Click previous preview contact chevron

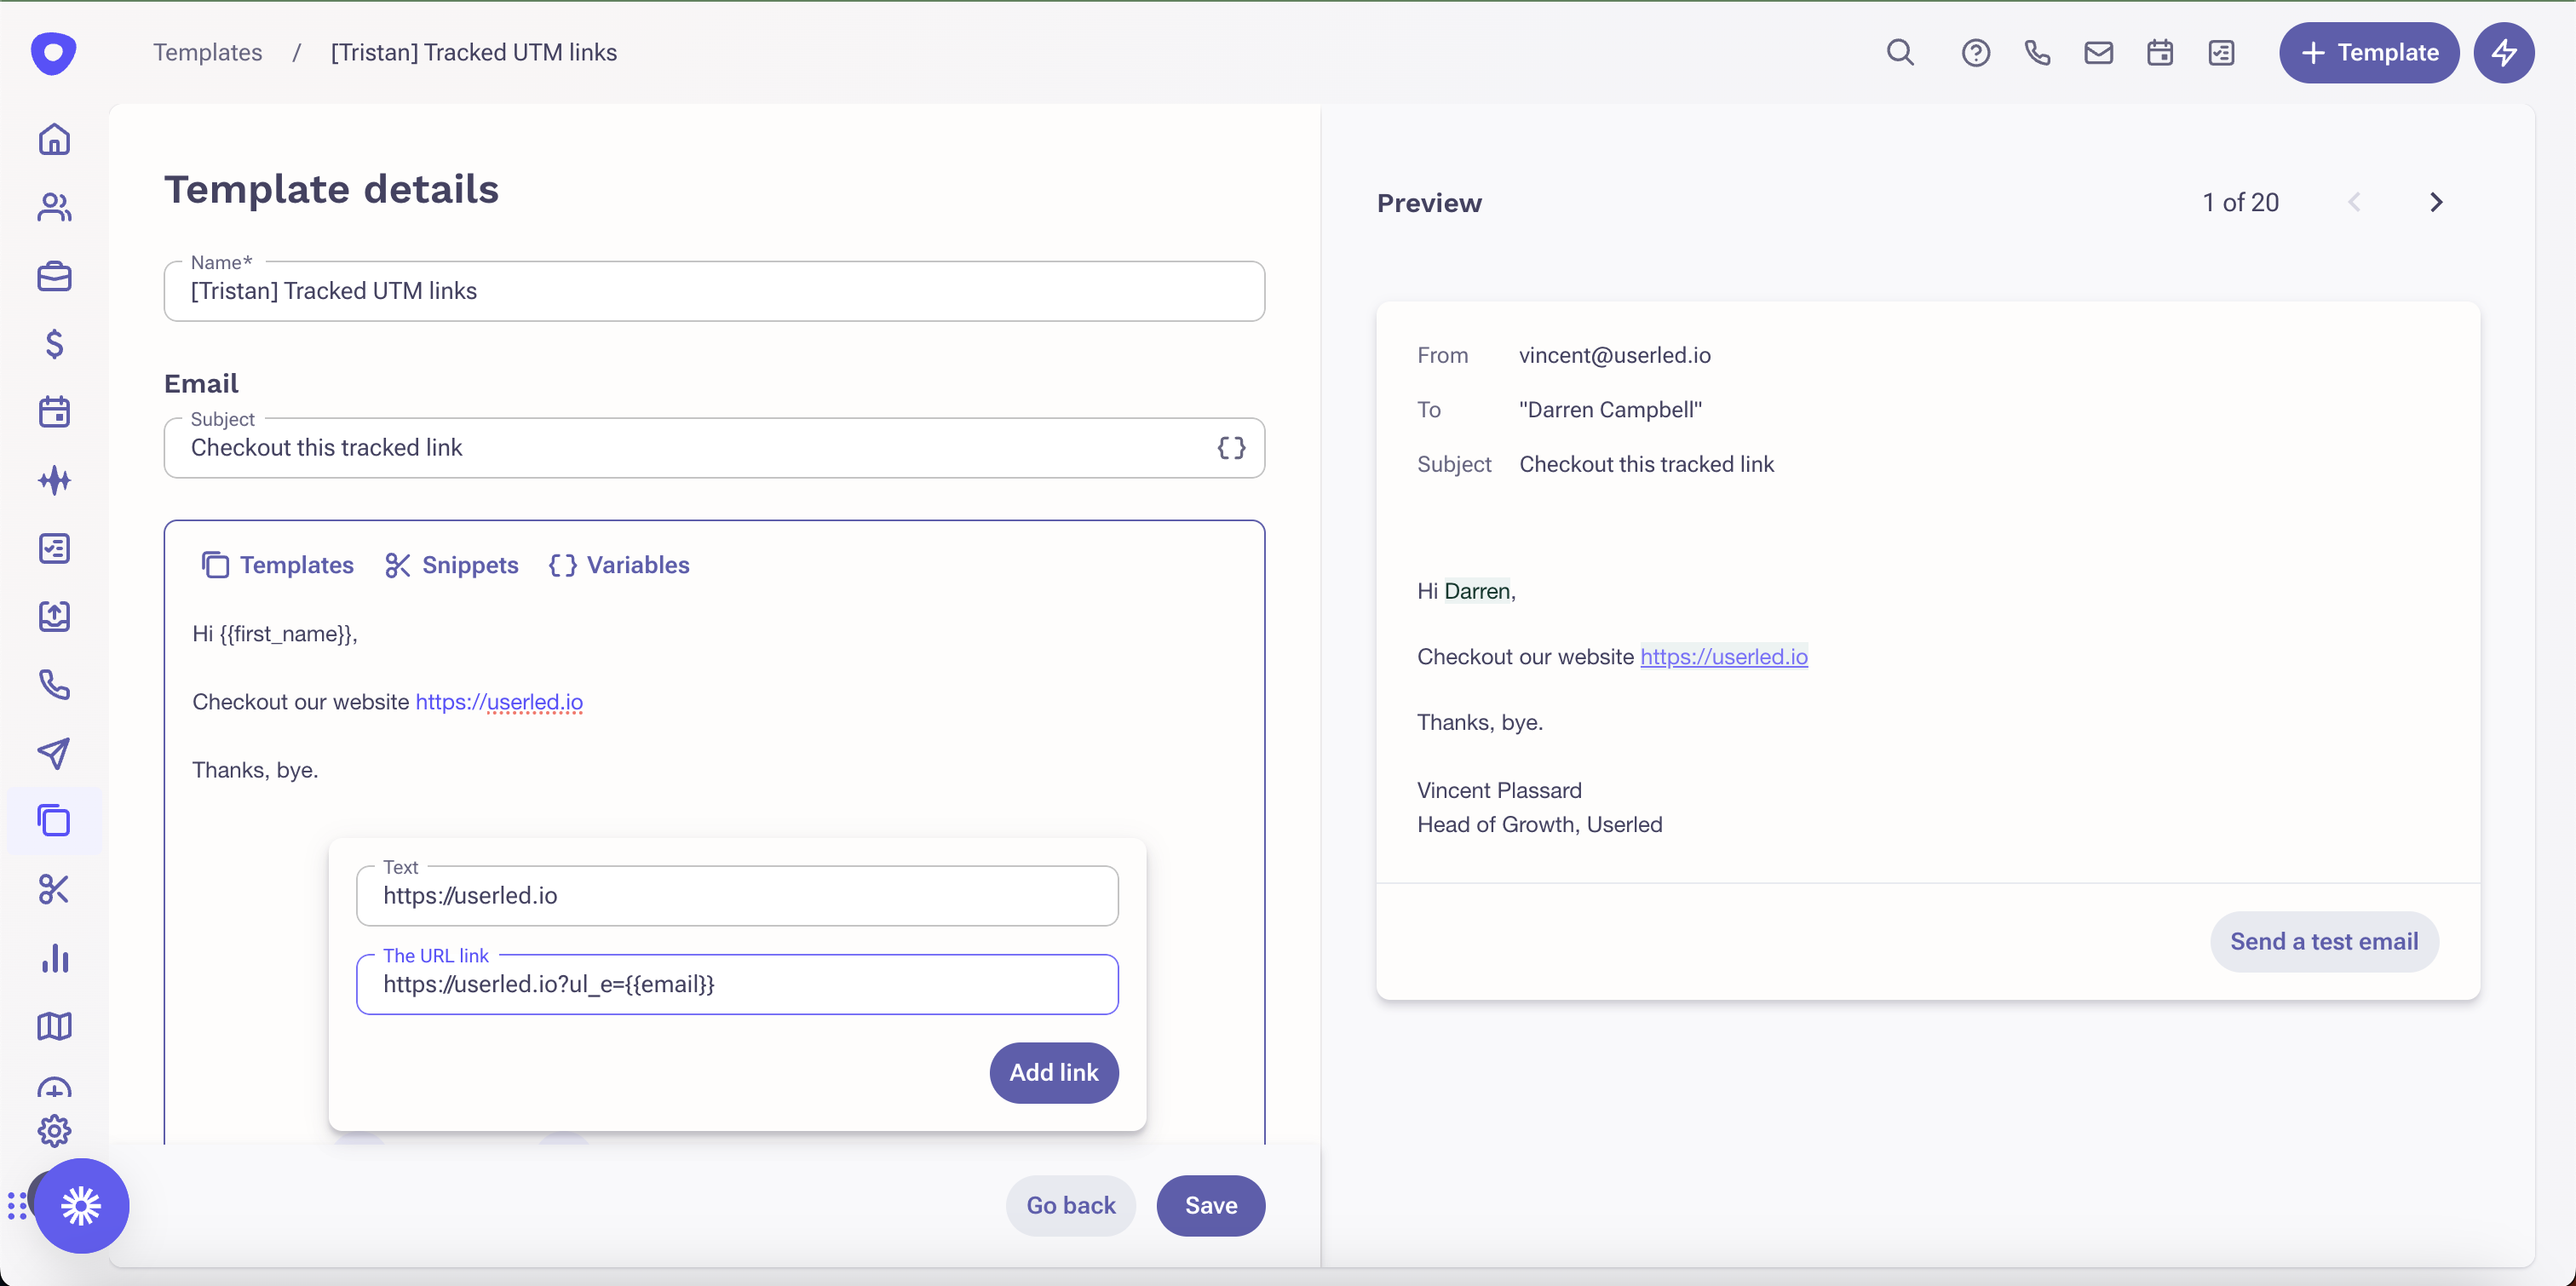pos(2354,202)
